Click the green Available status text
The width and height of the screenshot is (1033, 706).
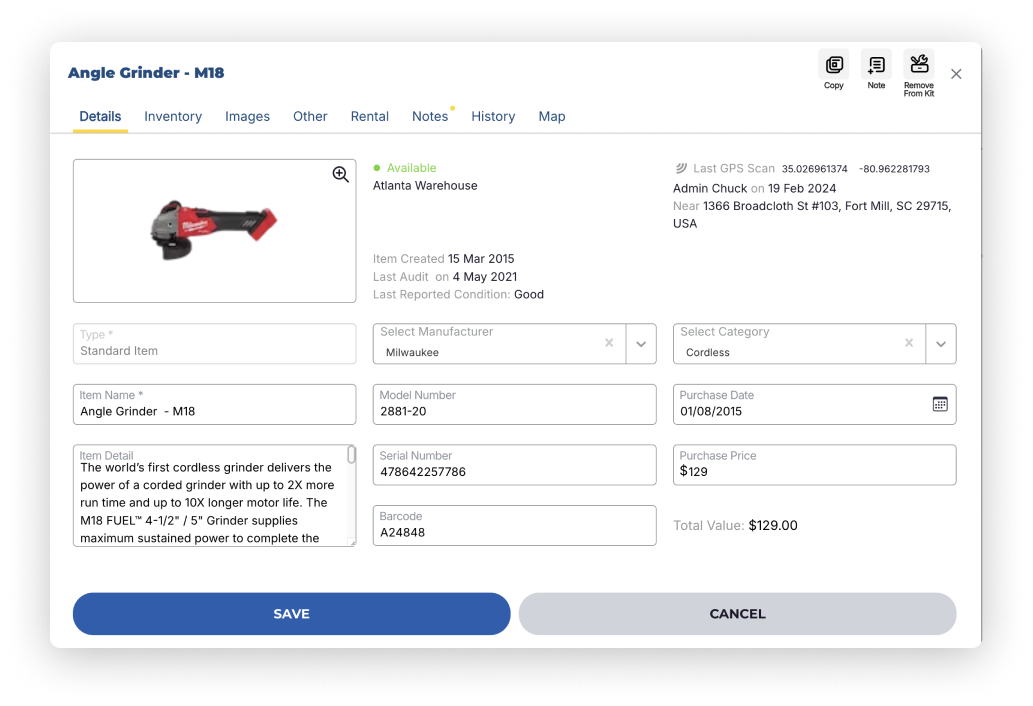click(x=411, y=168)
